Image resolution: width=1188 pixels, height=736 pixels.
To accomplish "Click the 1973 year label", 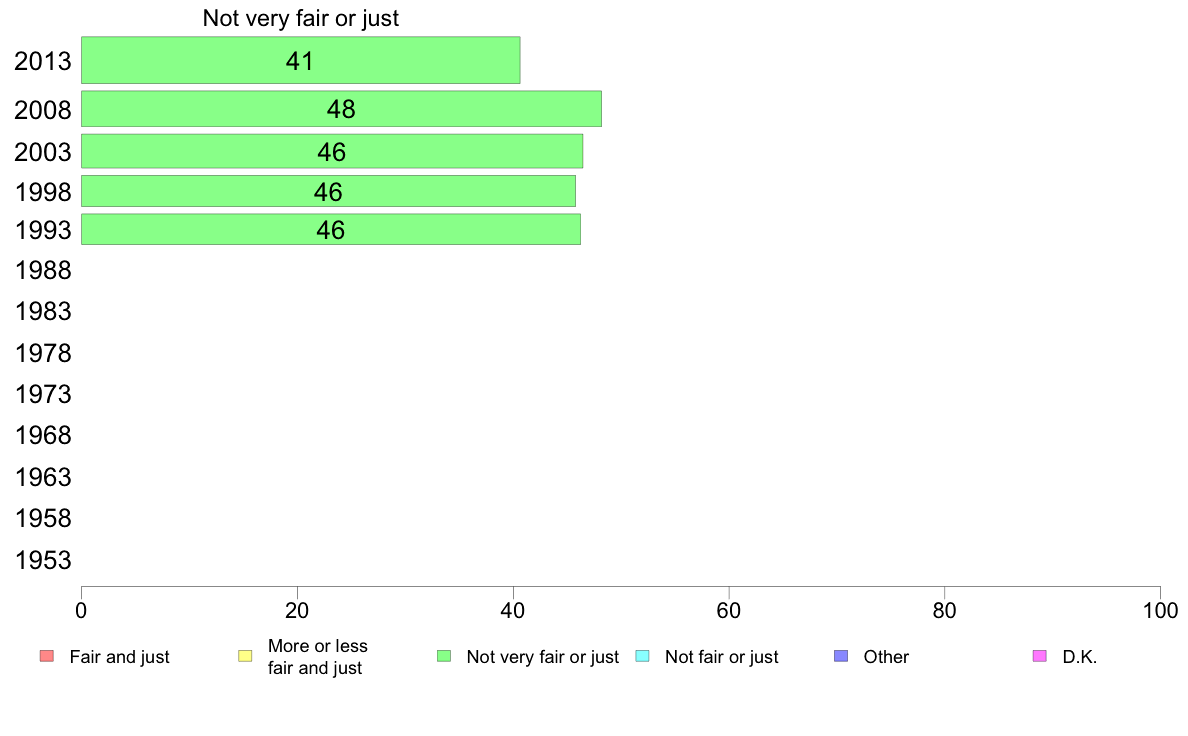I will click(x=43, y=394).
